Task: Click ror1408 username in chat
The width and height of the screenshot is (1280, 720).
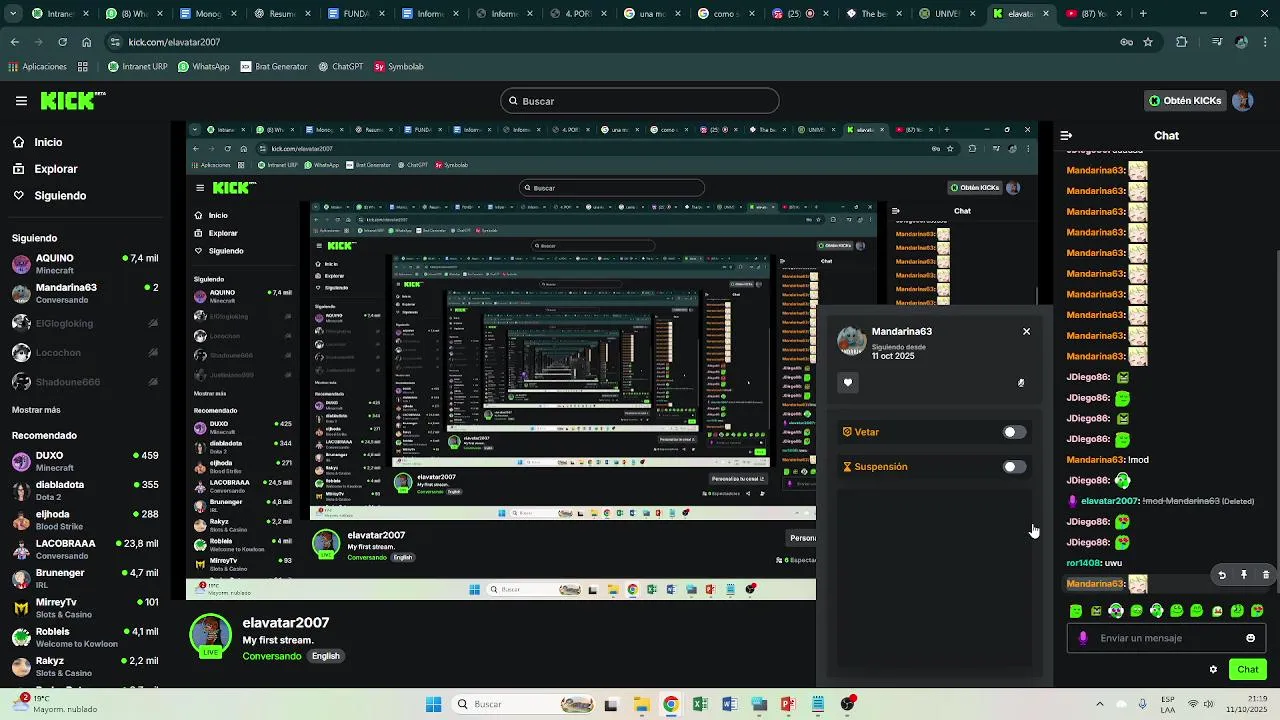Action: (x=1084, y=563)
